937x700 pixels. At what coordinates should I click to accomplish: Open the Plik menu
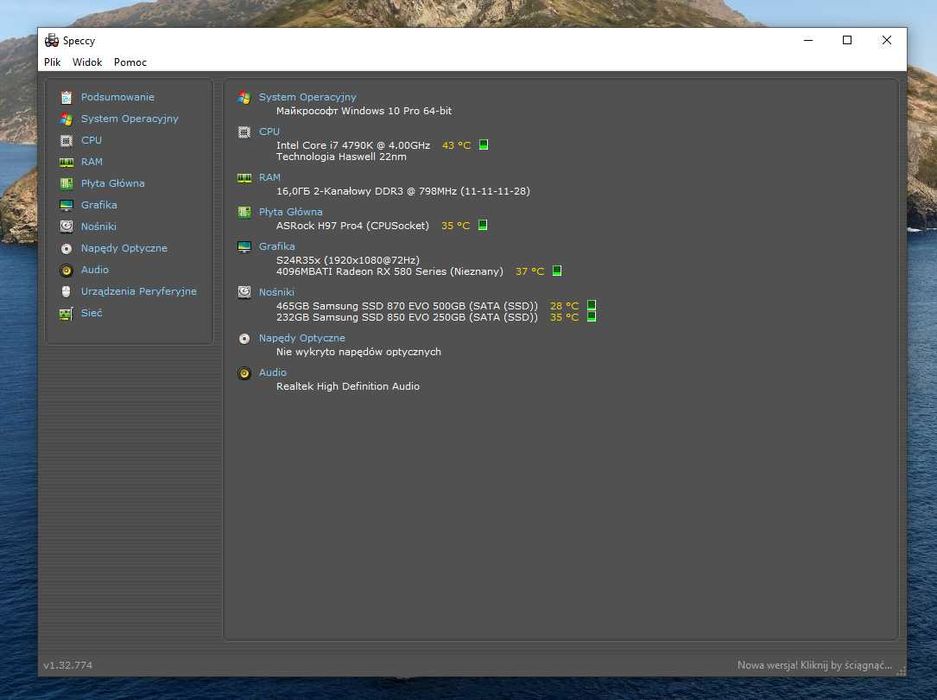coord(52,62)
